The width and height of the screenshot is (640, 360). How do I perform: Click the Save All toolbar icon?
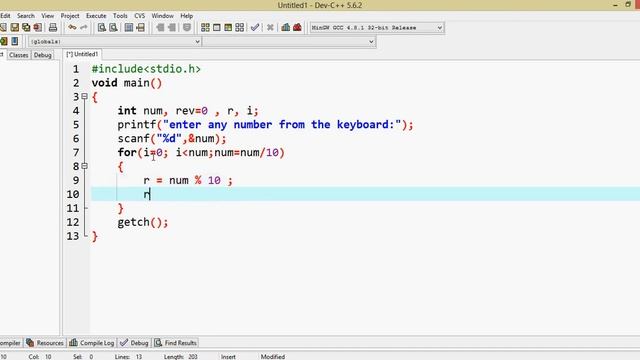coord(26,27)
